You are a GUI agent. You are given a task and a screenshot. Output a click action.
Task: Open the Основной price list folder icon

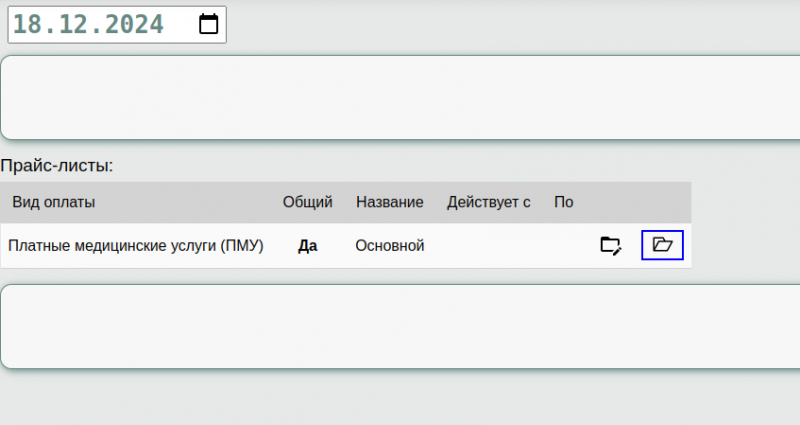pyautogui.click(x=662, y=245)
